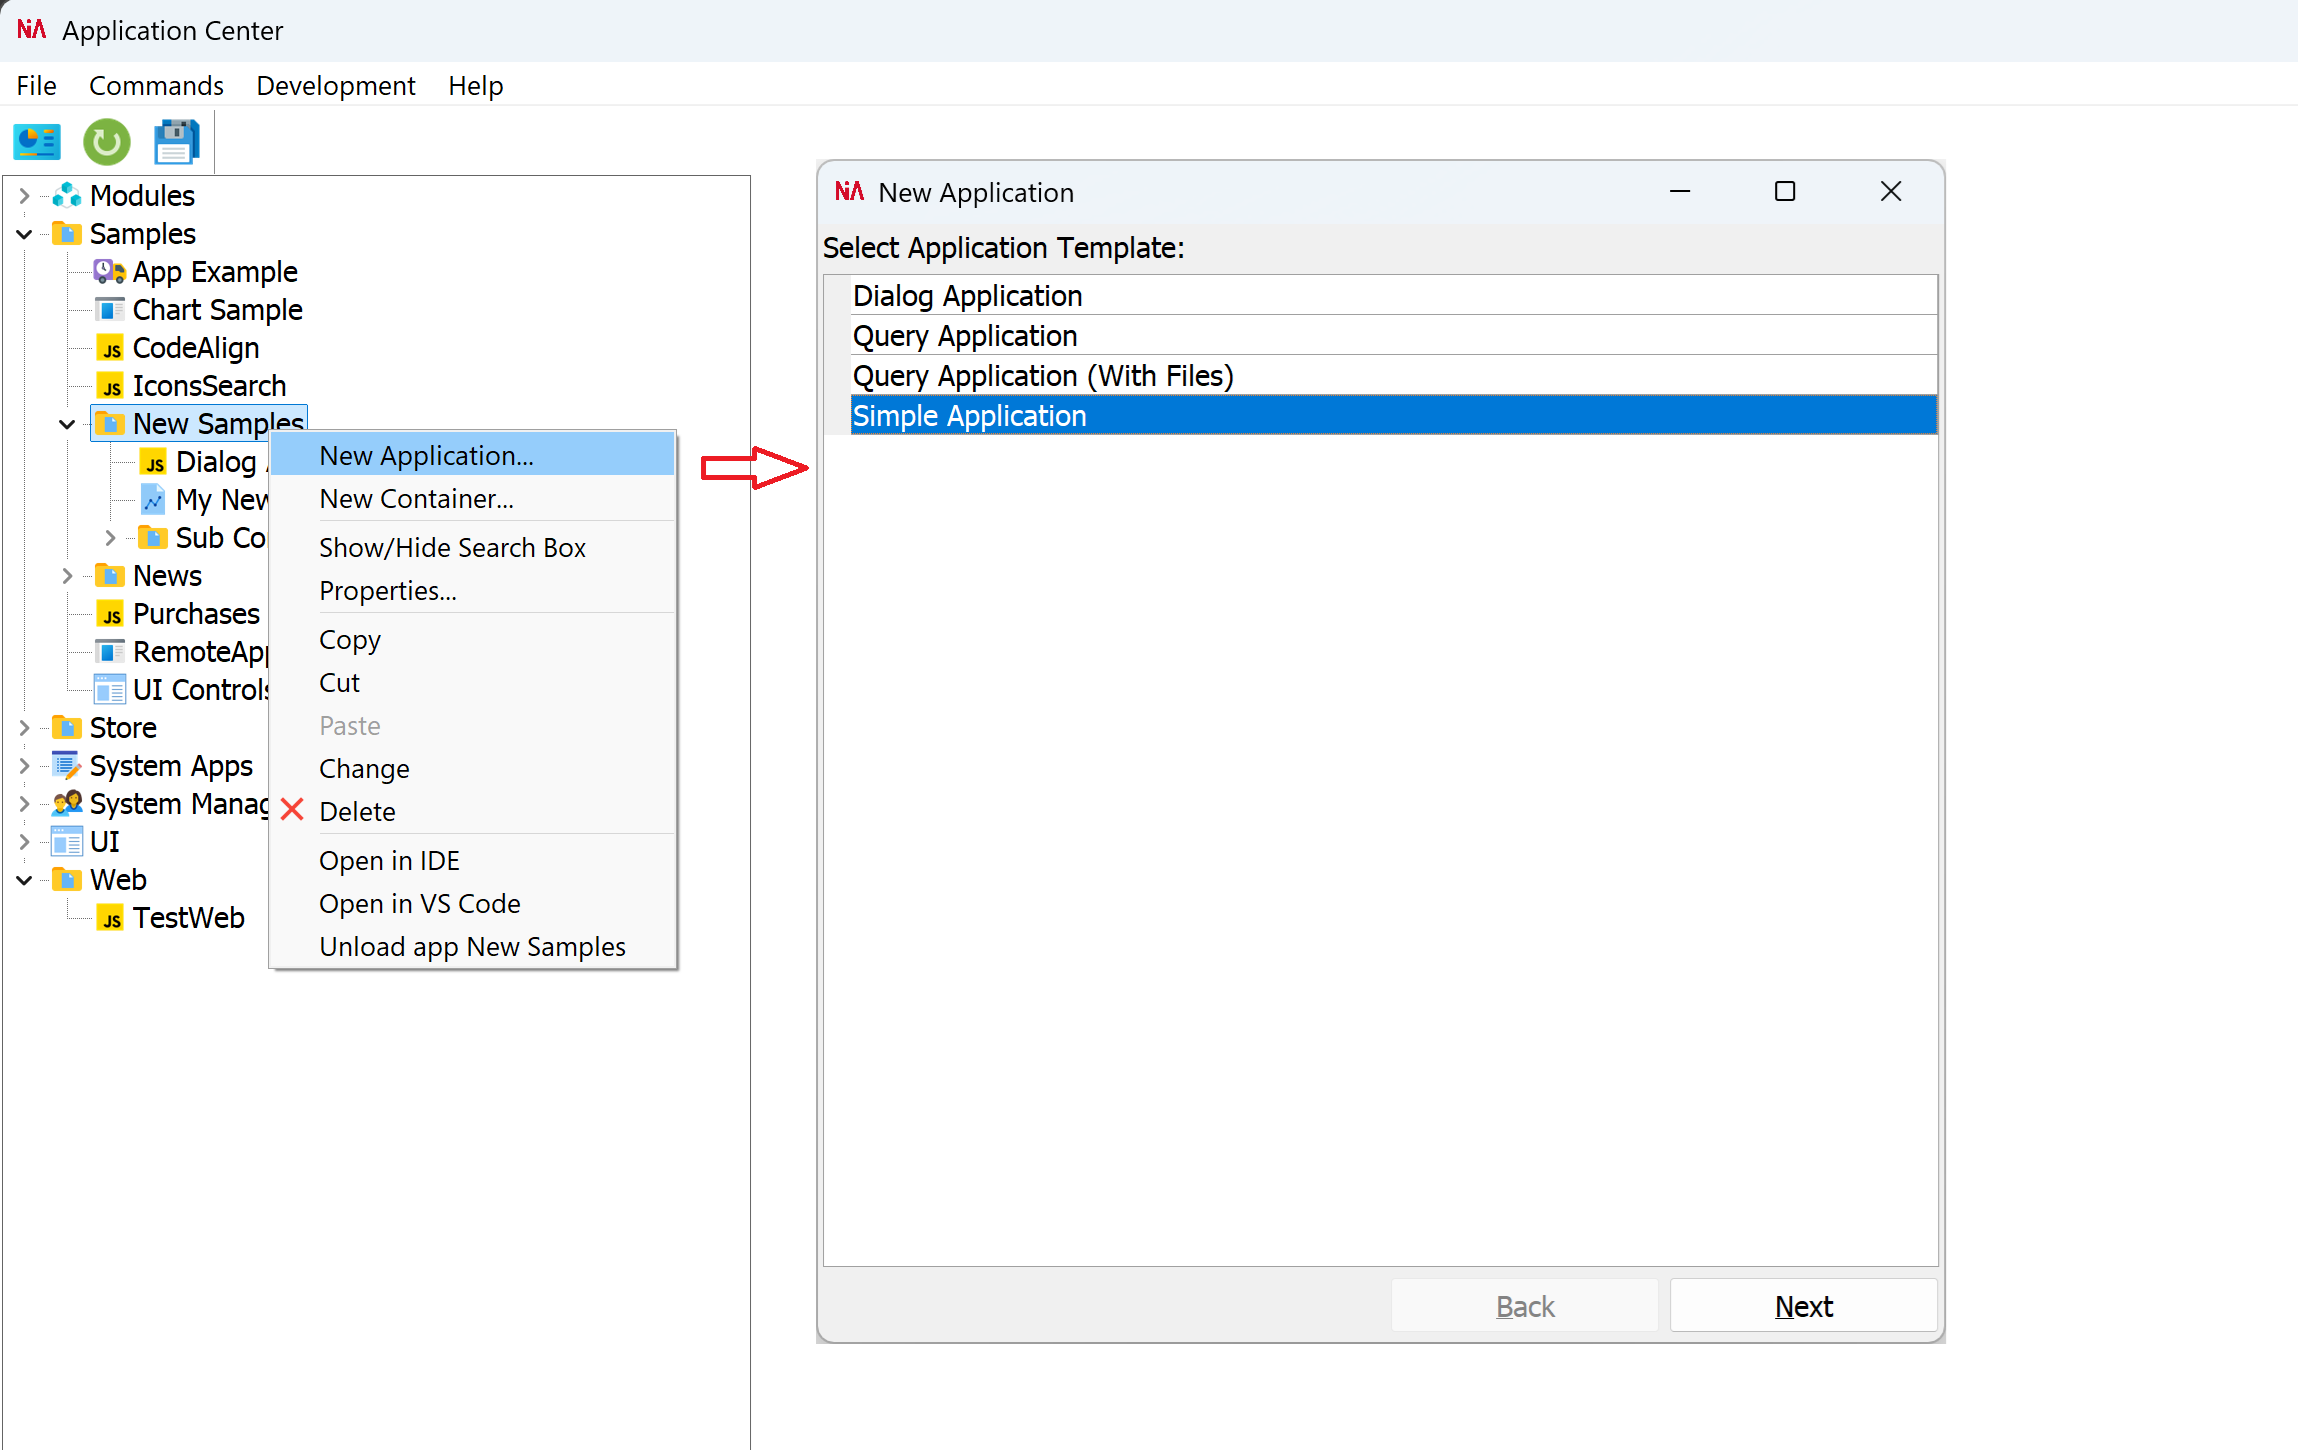Screen dimensions: 2298x1450
Task: Click the Modules cube icon
Action: 66,194
